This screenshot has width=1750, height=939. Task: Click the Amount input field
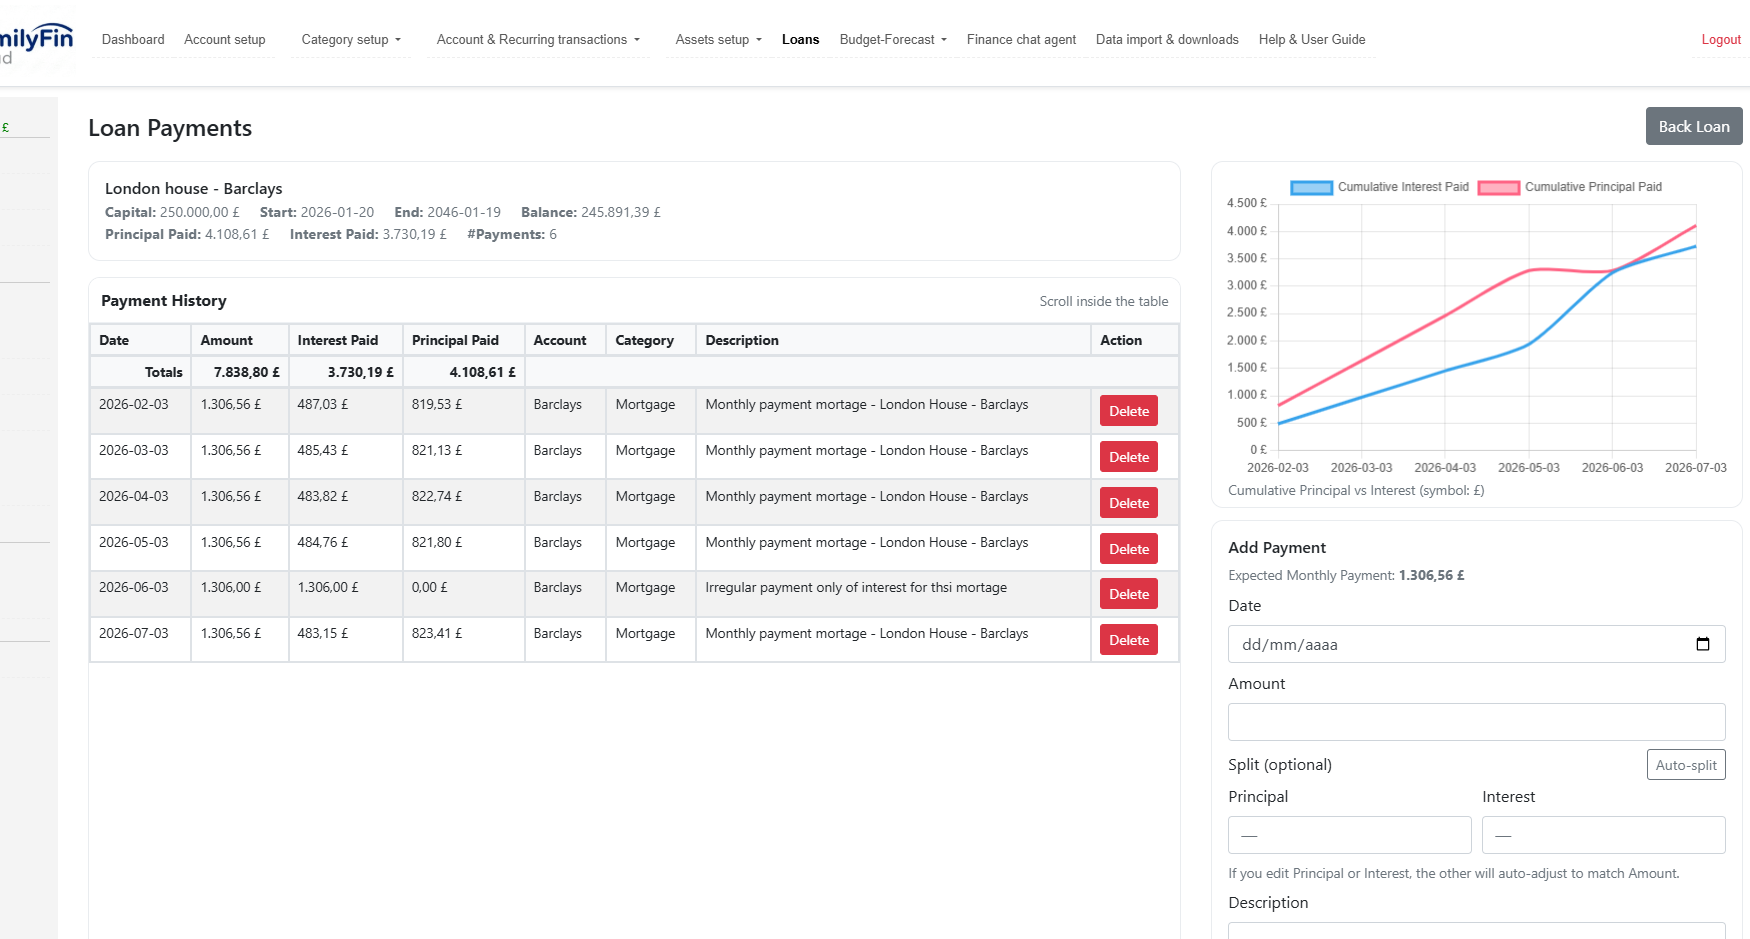pyautogui.click(x=1477, y=722)
